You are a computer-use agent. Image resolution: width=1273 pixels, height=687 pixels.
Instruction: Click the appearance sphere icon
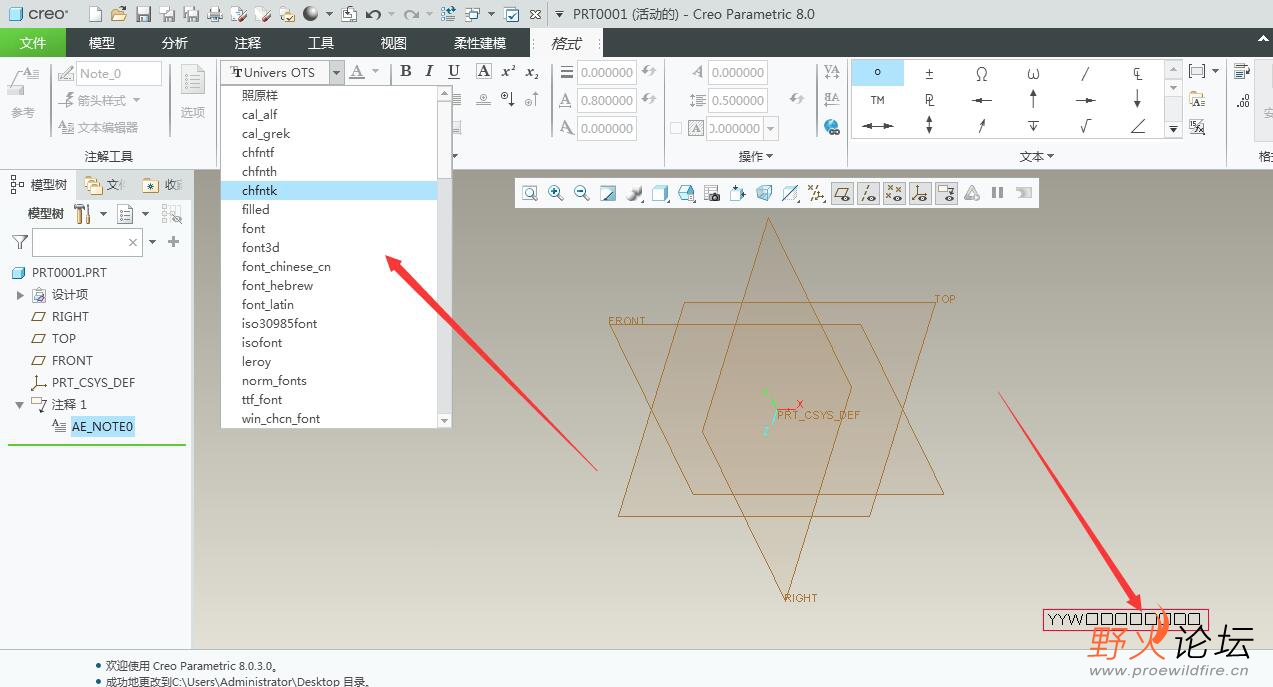click(310, 14)
